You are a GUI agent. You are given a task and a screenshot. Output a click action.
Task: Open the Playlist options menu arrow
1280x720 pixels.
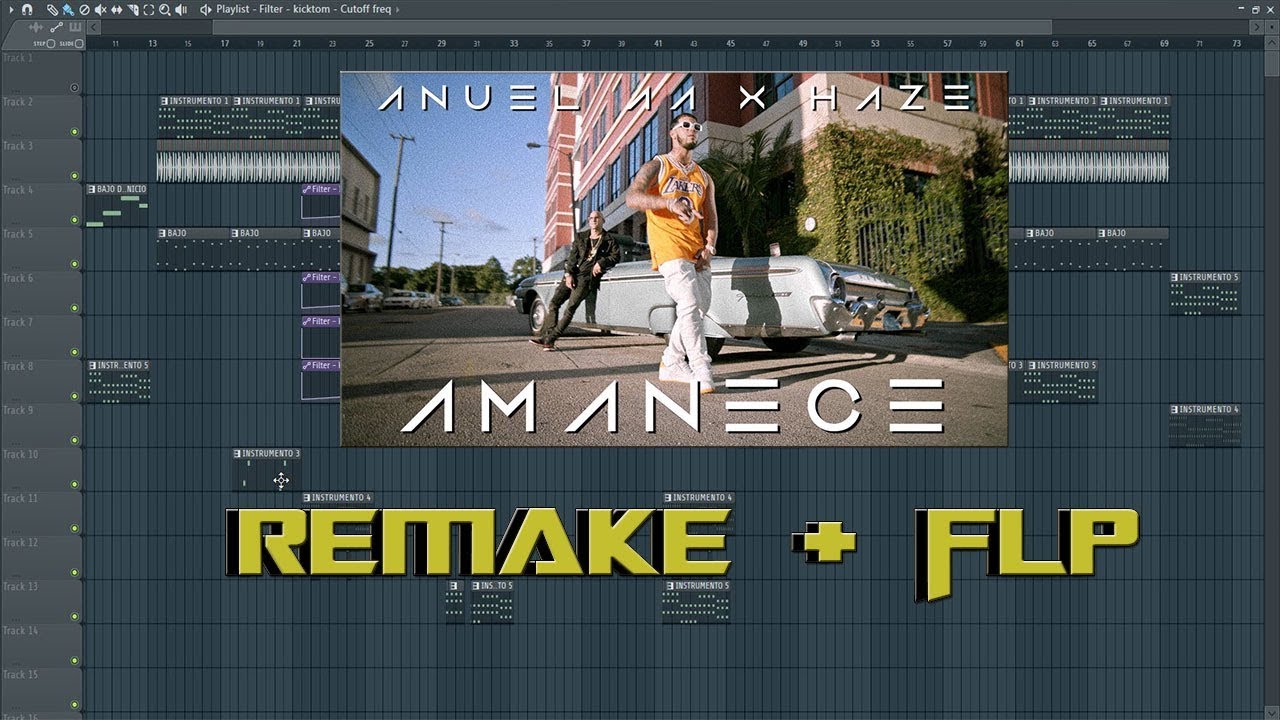click(x=11, y=9)
